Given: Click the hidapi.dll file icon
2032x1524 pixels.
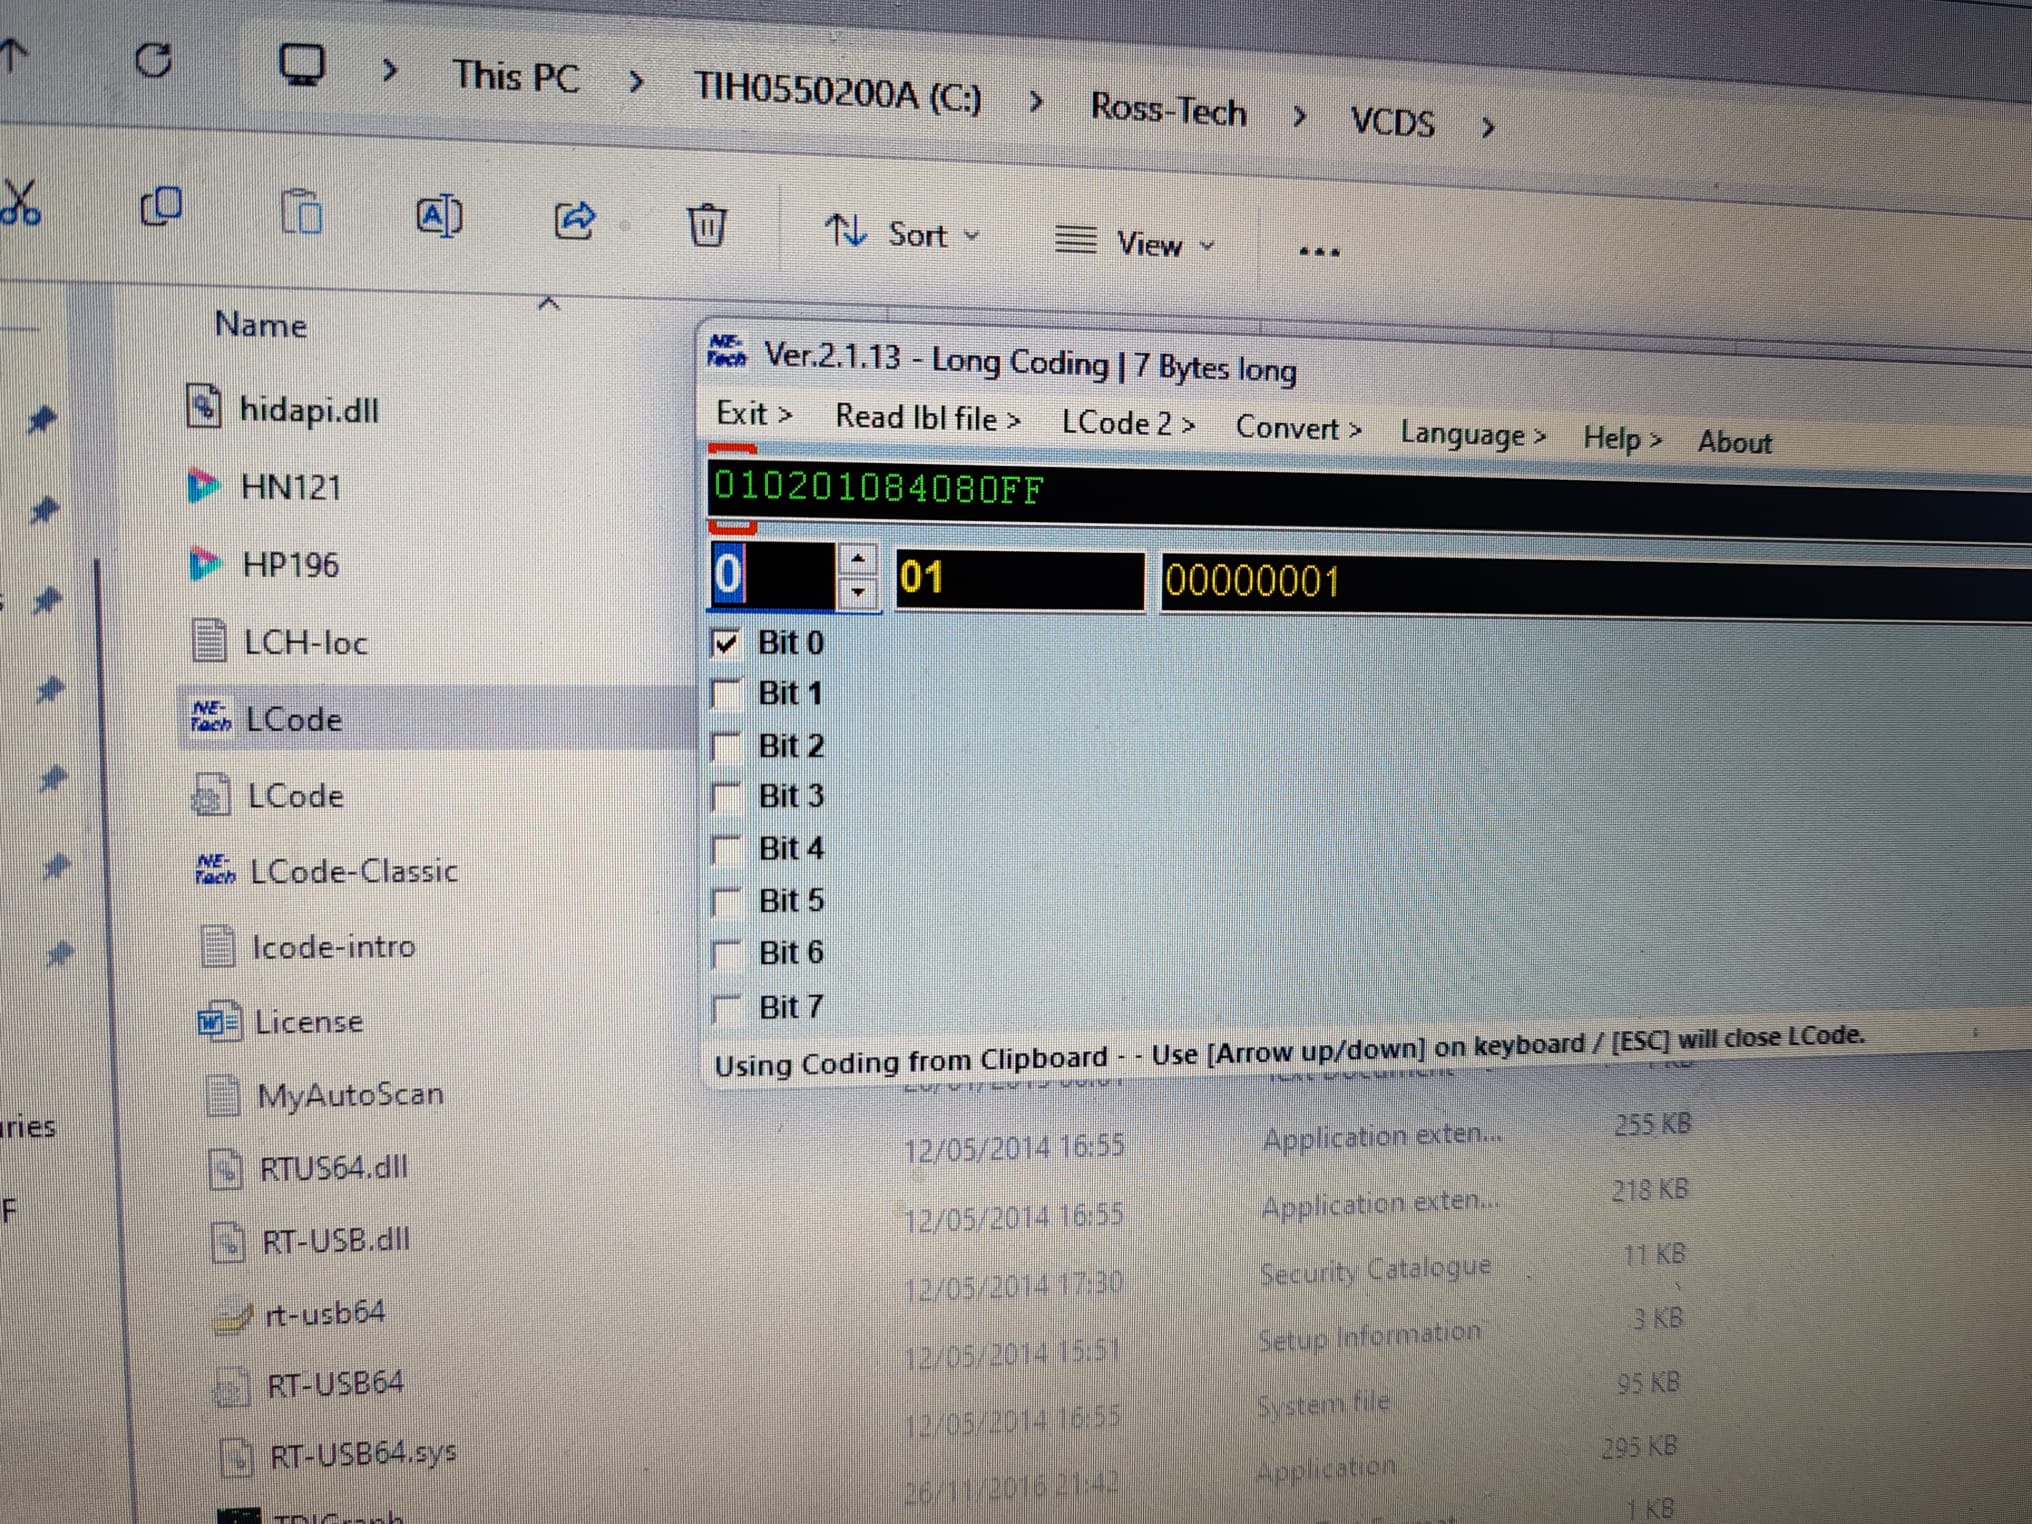Looking at the screenshot, I should pos(203,407).
